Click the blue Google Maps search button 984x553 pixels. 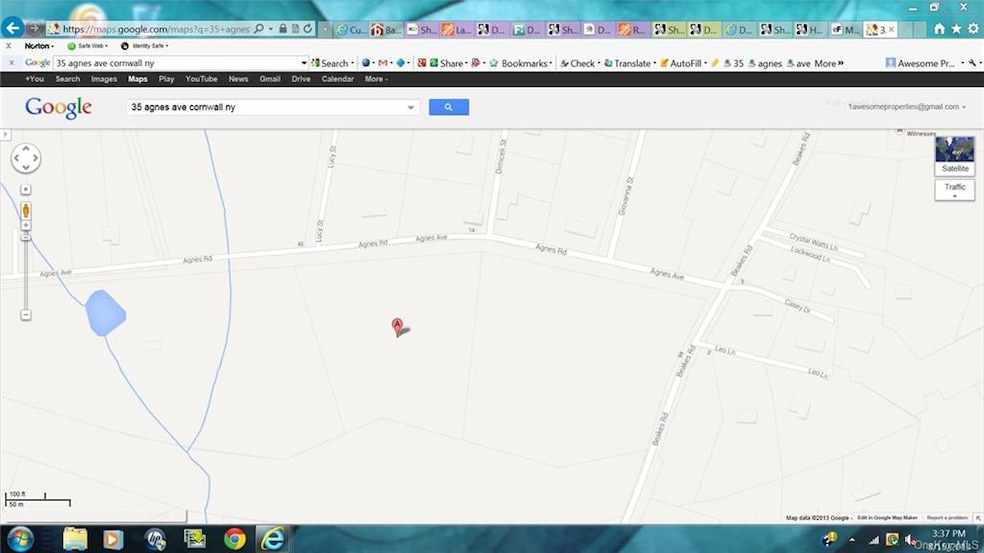(x=448, y=107)
